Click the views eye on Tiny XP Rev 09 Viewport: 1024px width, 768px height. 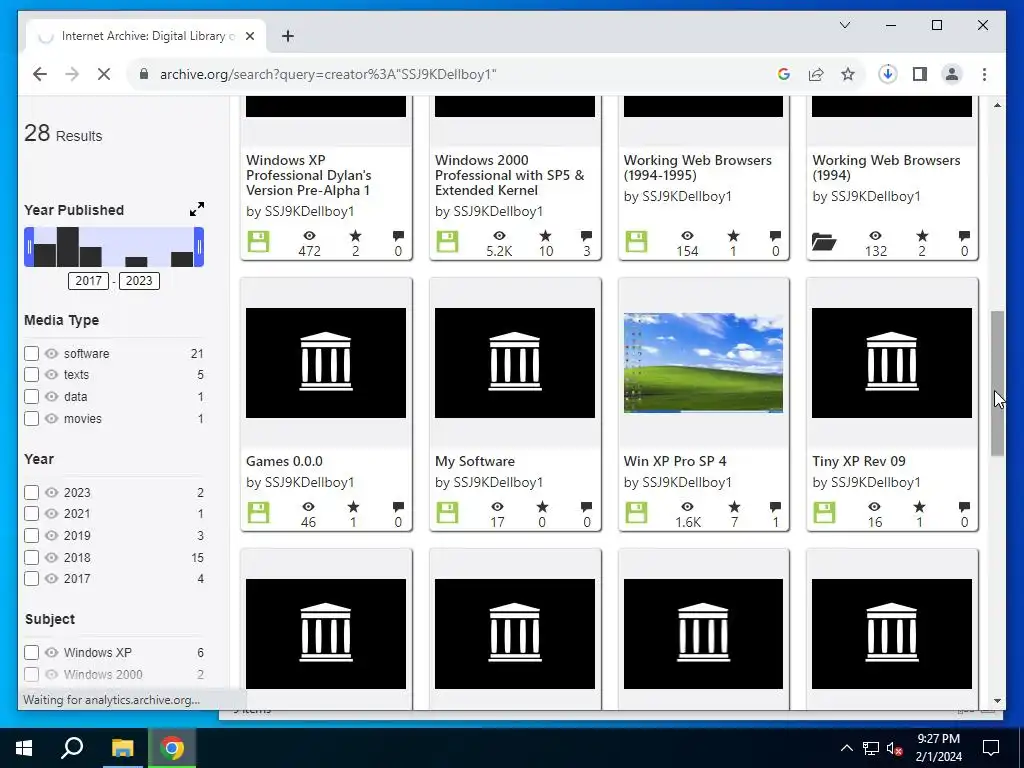(x=874, y=507)
